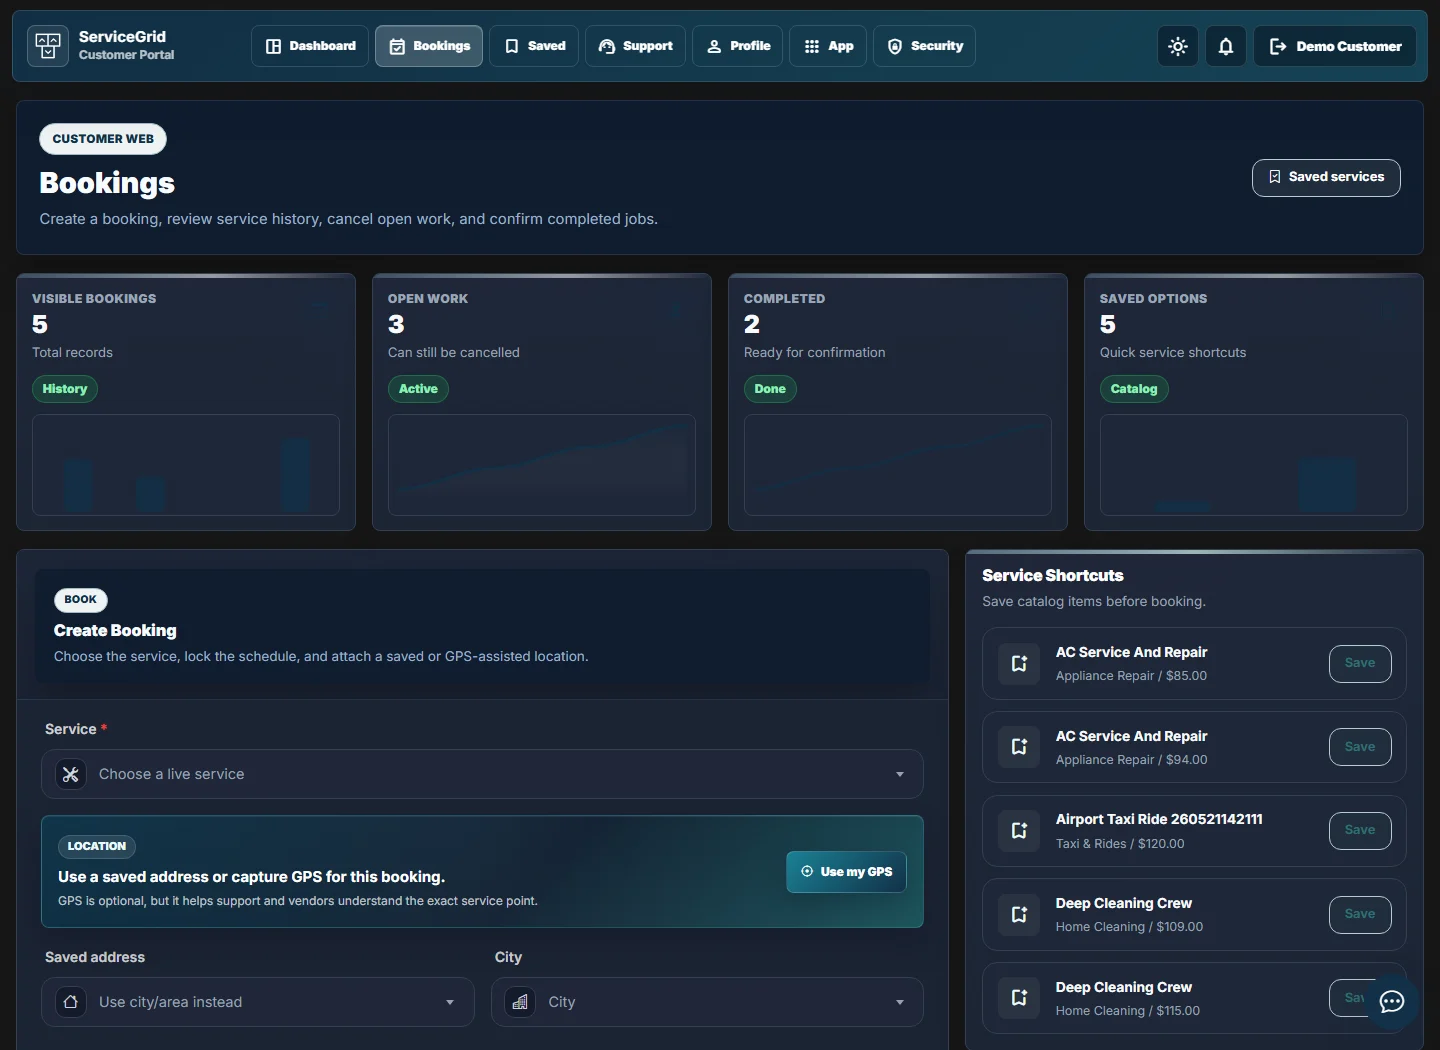Click 'Home Cleaning / $109.00' text
The width and height of the screenshot is (1440, 1050).
pos(1129,927)
